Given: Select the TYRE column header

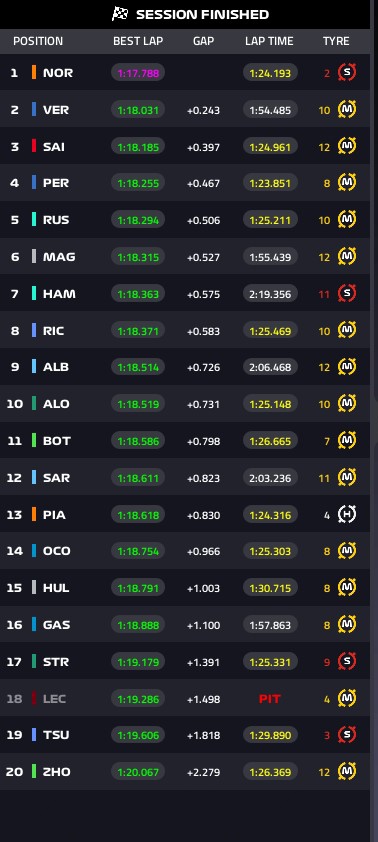Looking at the screenshot, I should coord(336,41).
